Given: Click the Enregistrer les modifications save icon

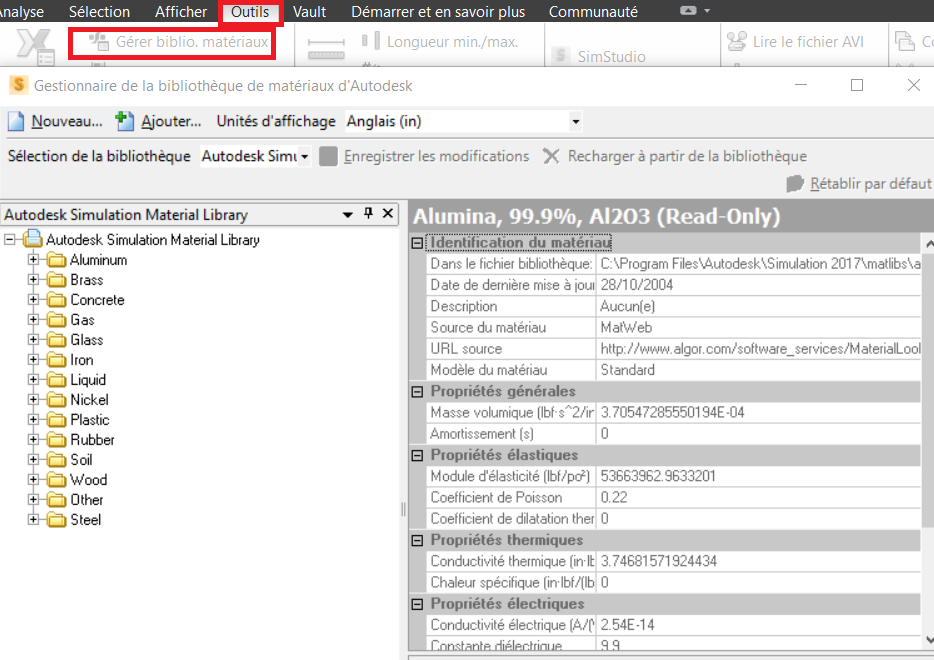Looking at the screenshot, I should 328,157.
